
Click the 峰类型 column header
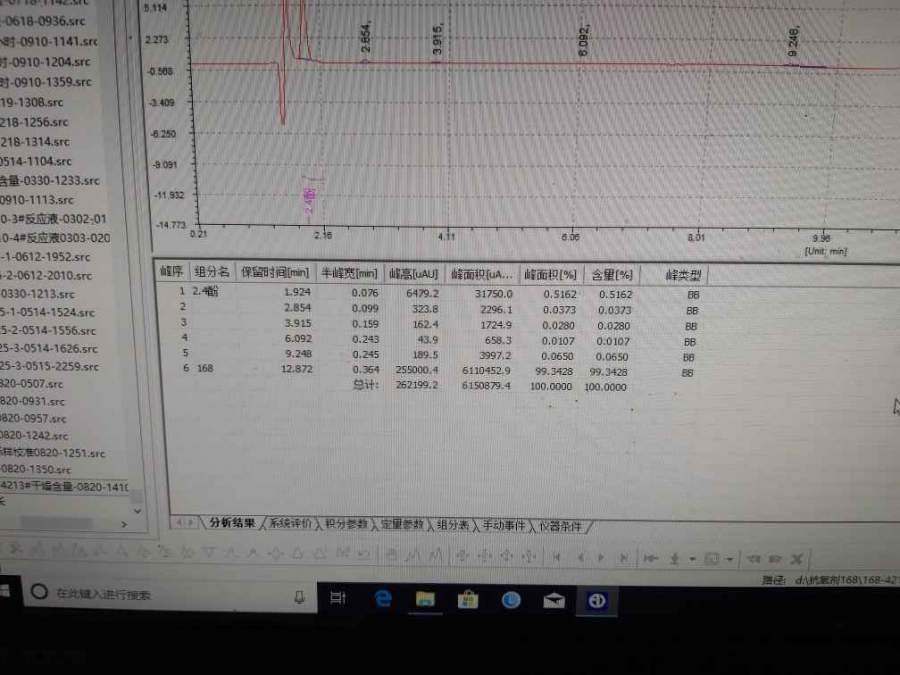pos(683,276)
